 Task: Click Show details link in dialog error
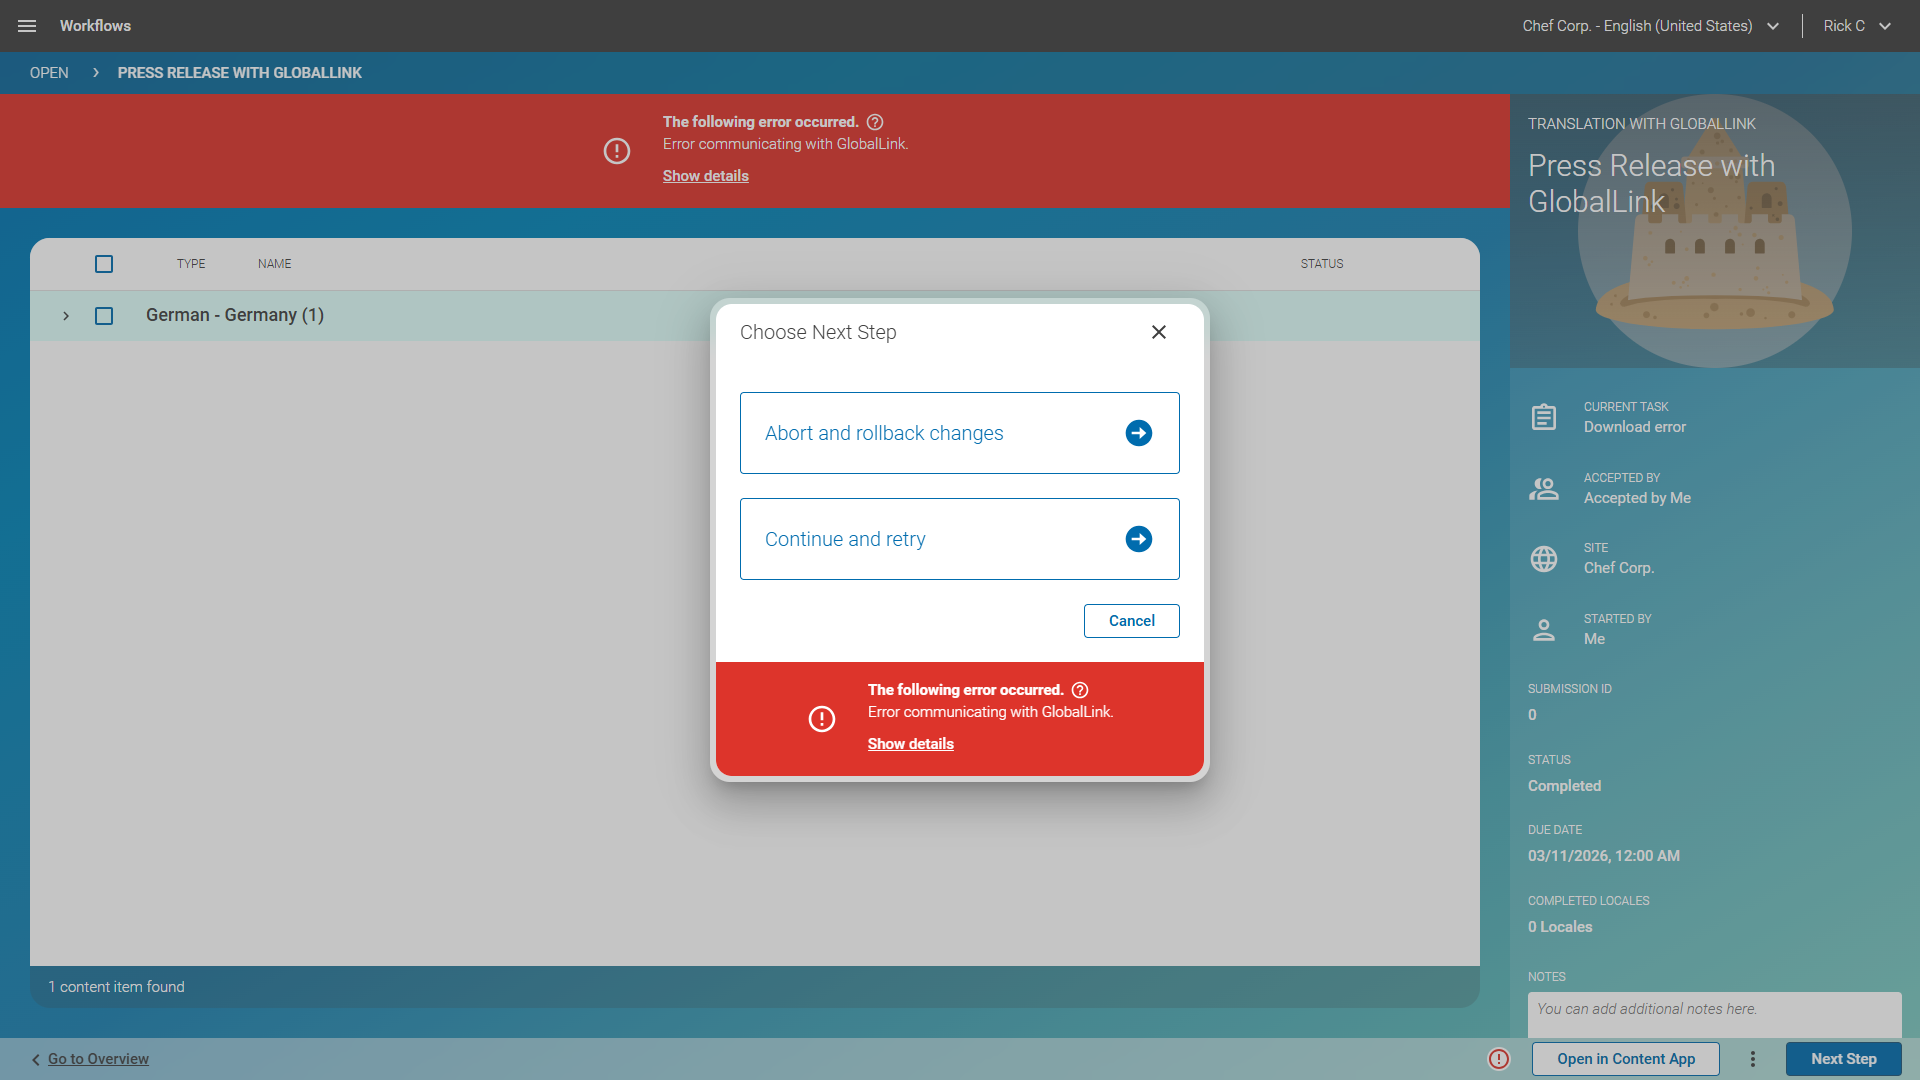coord(910,744)
